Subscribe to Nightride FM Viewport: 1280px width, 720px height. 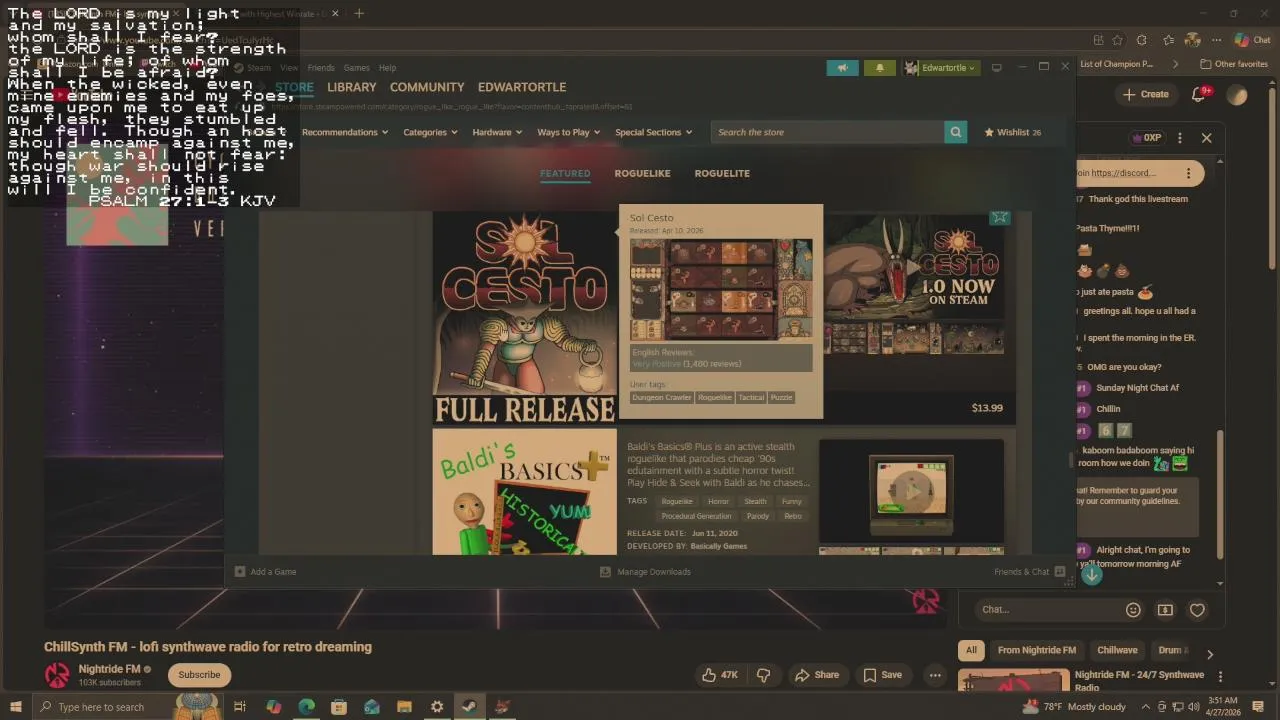tap(199, 675)
